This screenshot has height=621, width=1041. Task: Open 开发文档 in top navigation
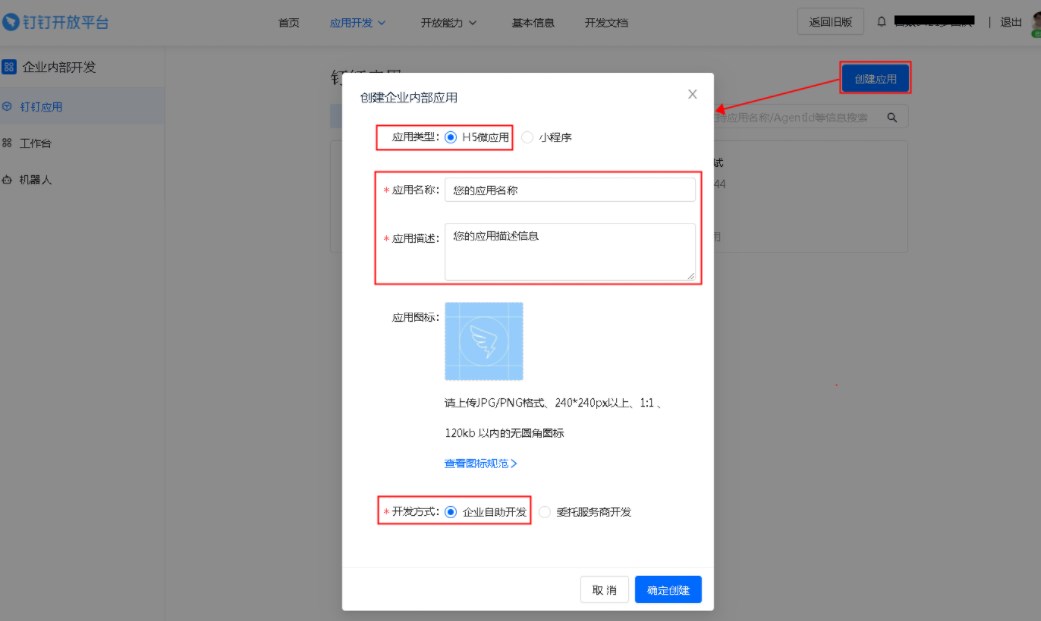606,22
